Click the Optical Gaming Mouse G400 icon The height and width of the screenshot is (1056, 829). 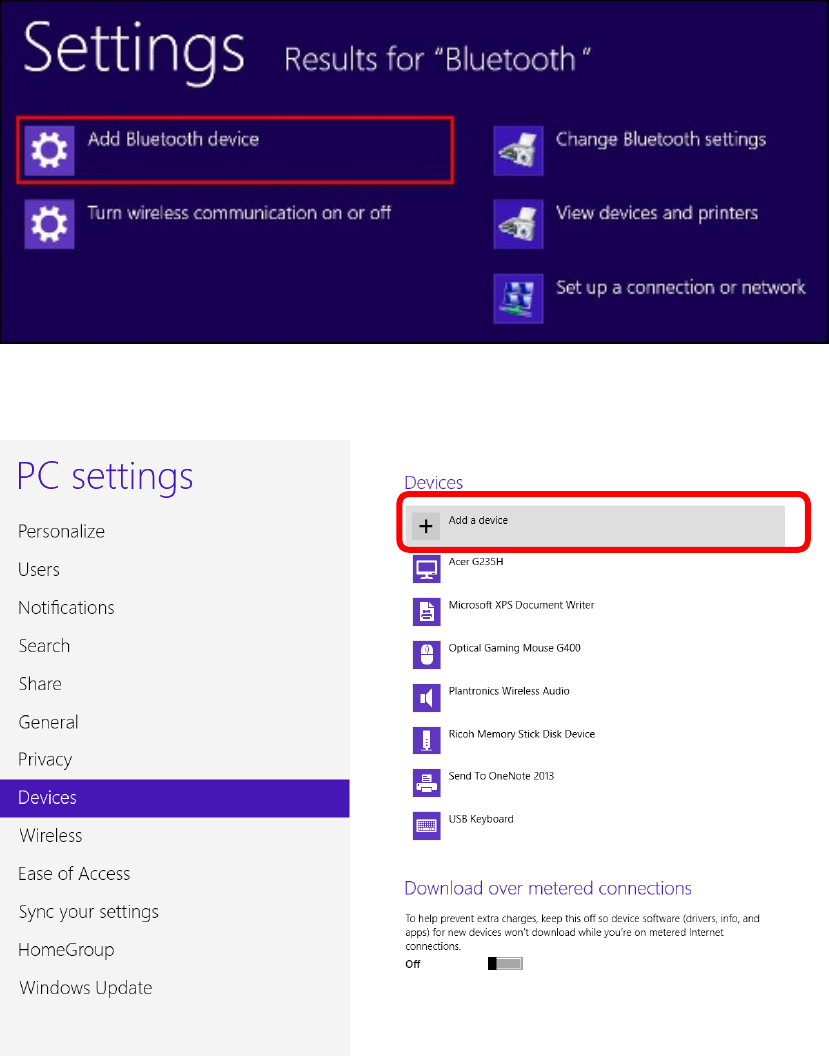(426, 655)
